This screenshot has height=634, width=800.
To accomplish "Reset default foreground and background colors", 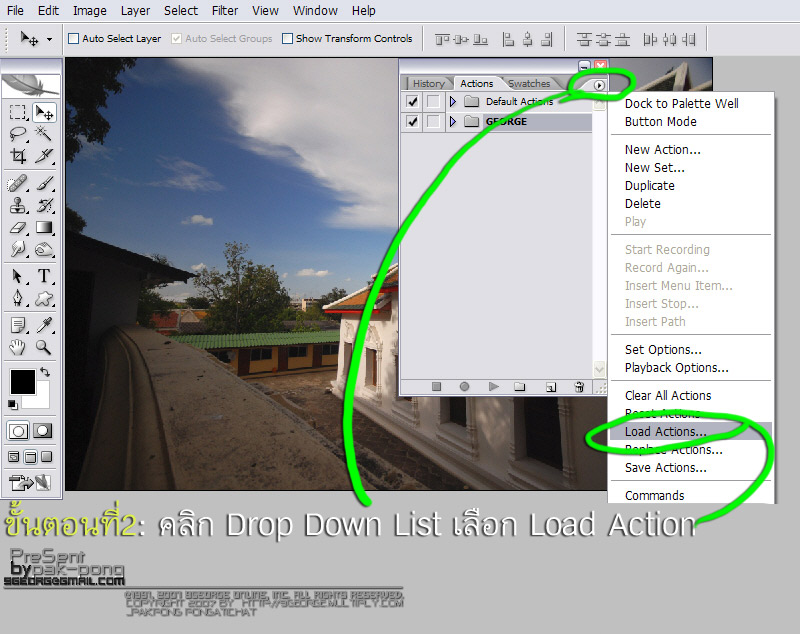I will [13, 405].
